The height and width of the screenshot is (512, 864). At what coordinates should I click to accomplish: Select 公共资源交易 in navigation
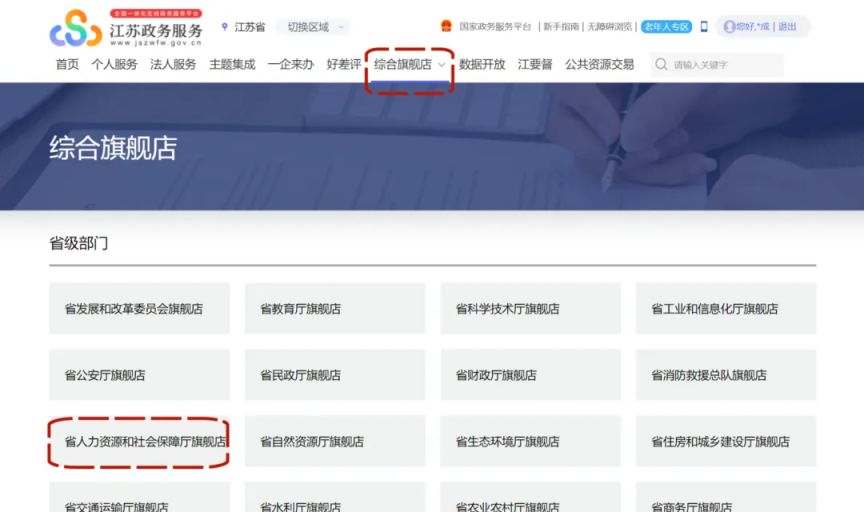[599, 65]
